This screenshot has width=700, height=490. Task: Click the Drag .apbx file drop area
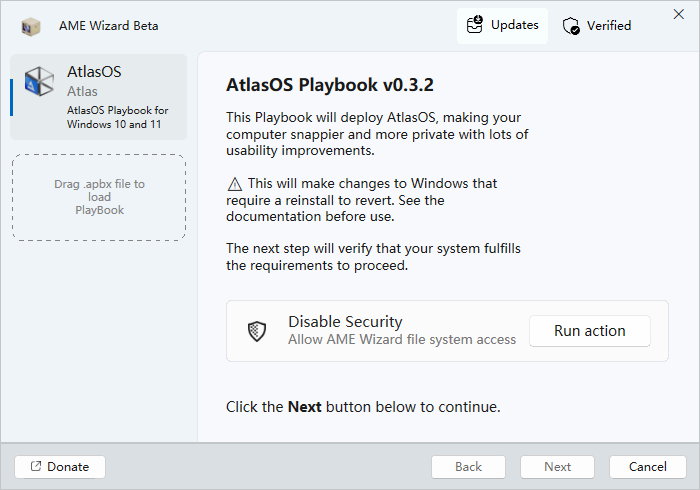pos(99,197)
